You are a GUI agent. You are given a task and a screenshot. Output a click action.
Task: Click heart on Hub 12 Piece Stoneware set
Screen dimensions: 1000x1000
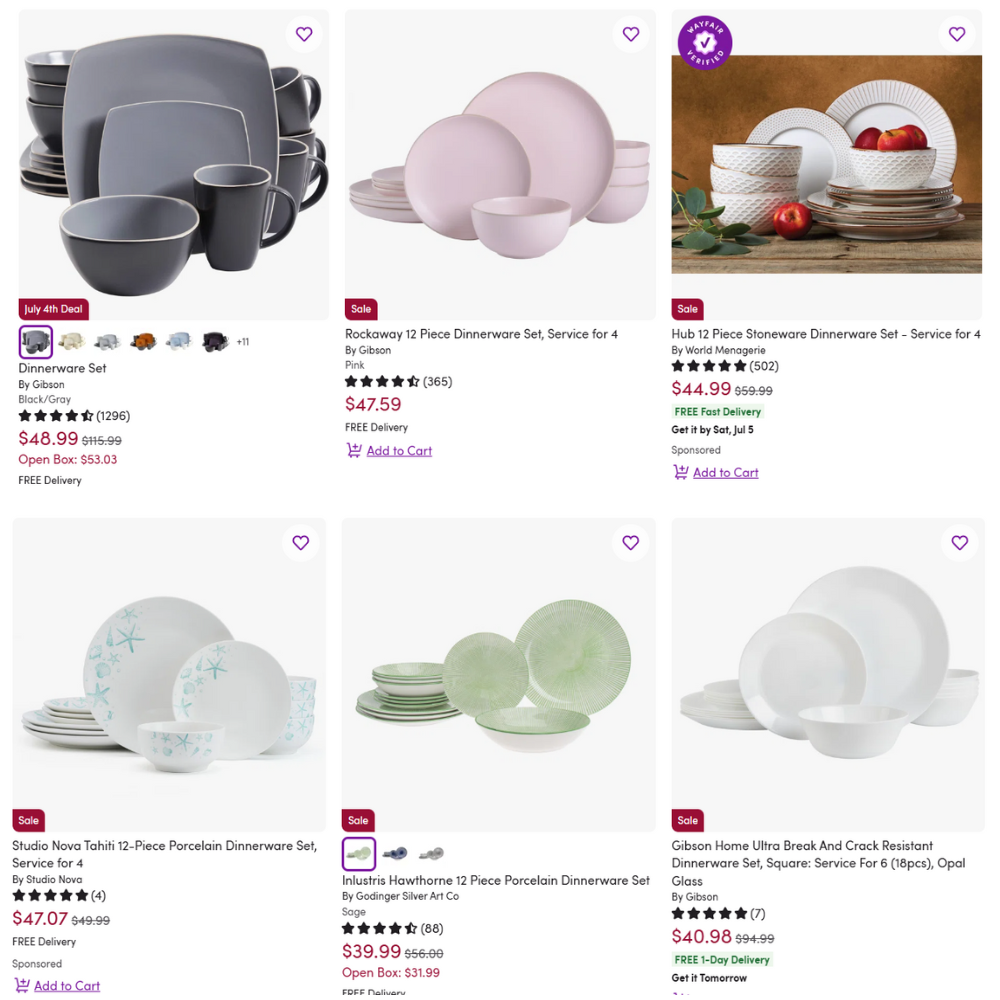click(x=957, y=34)
